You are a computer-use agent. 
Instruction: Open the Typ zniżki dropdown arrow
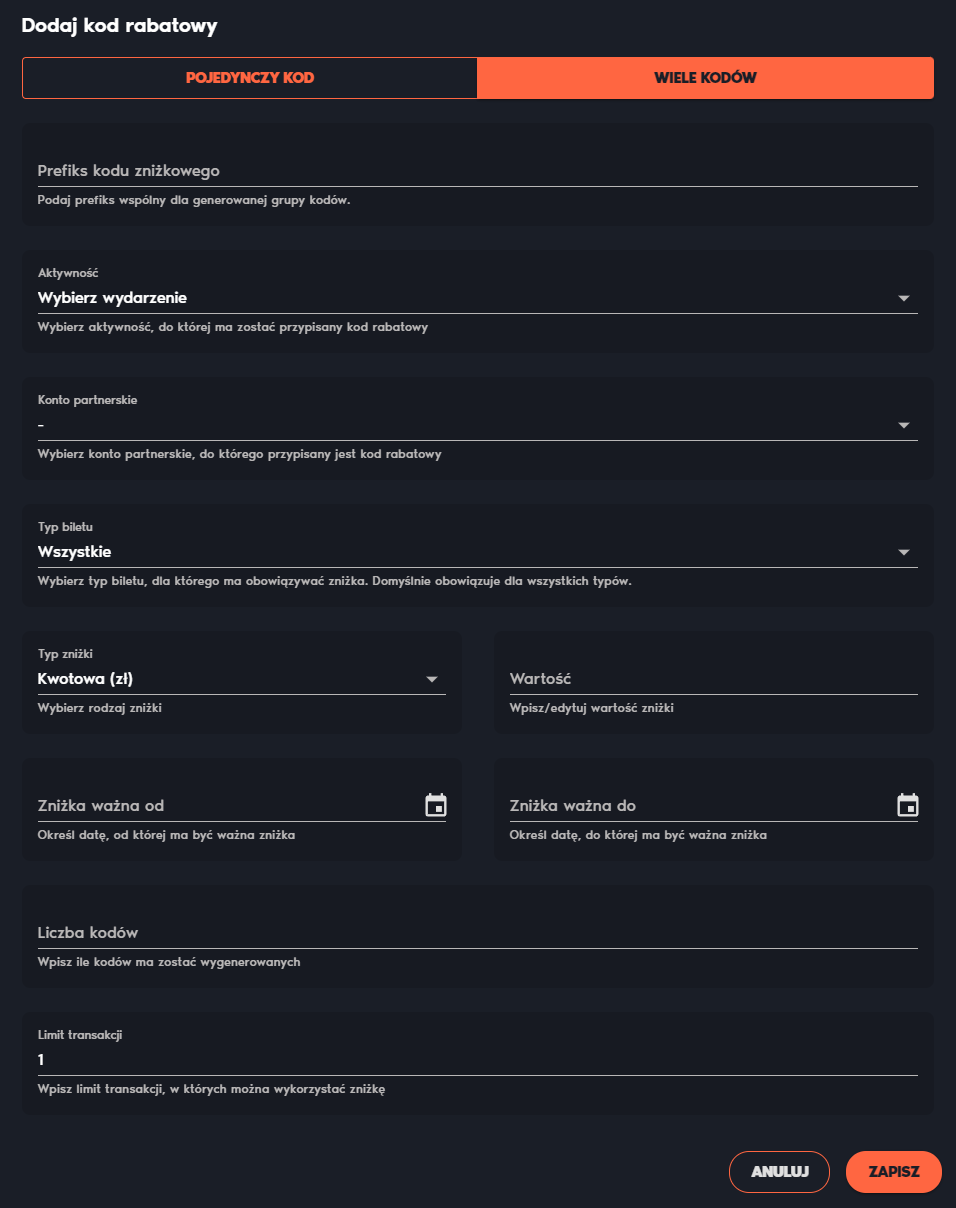[x=432, y=679]
